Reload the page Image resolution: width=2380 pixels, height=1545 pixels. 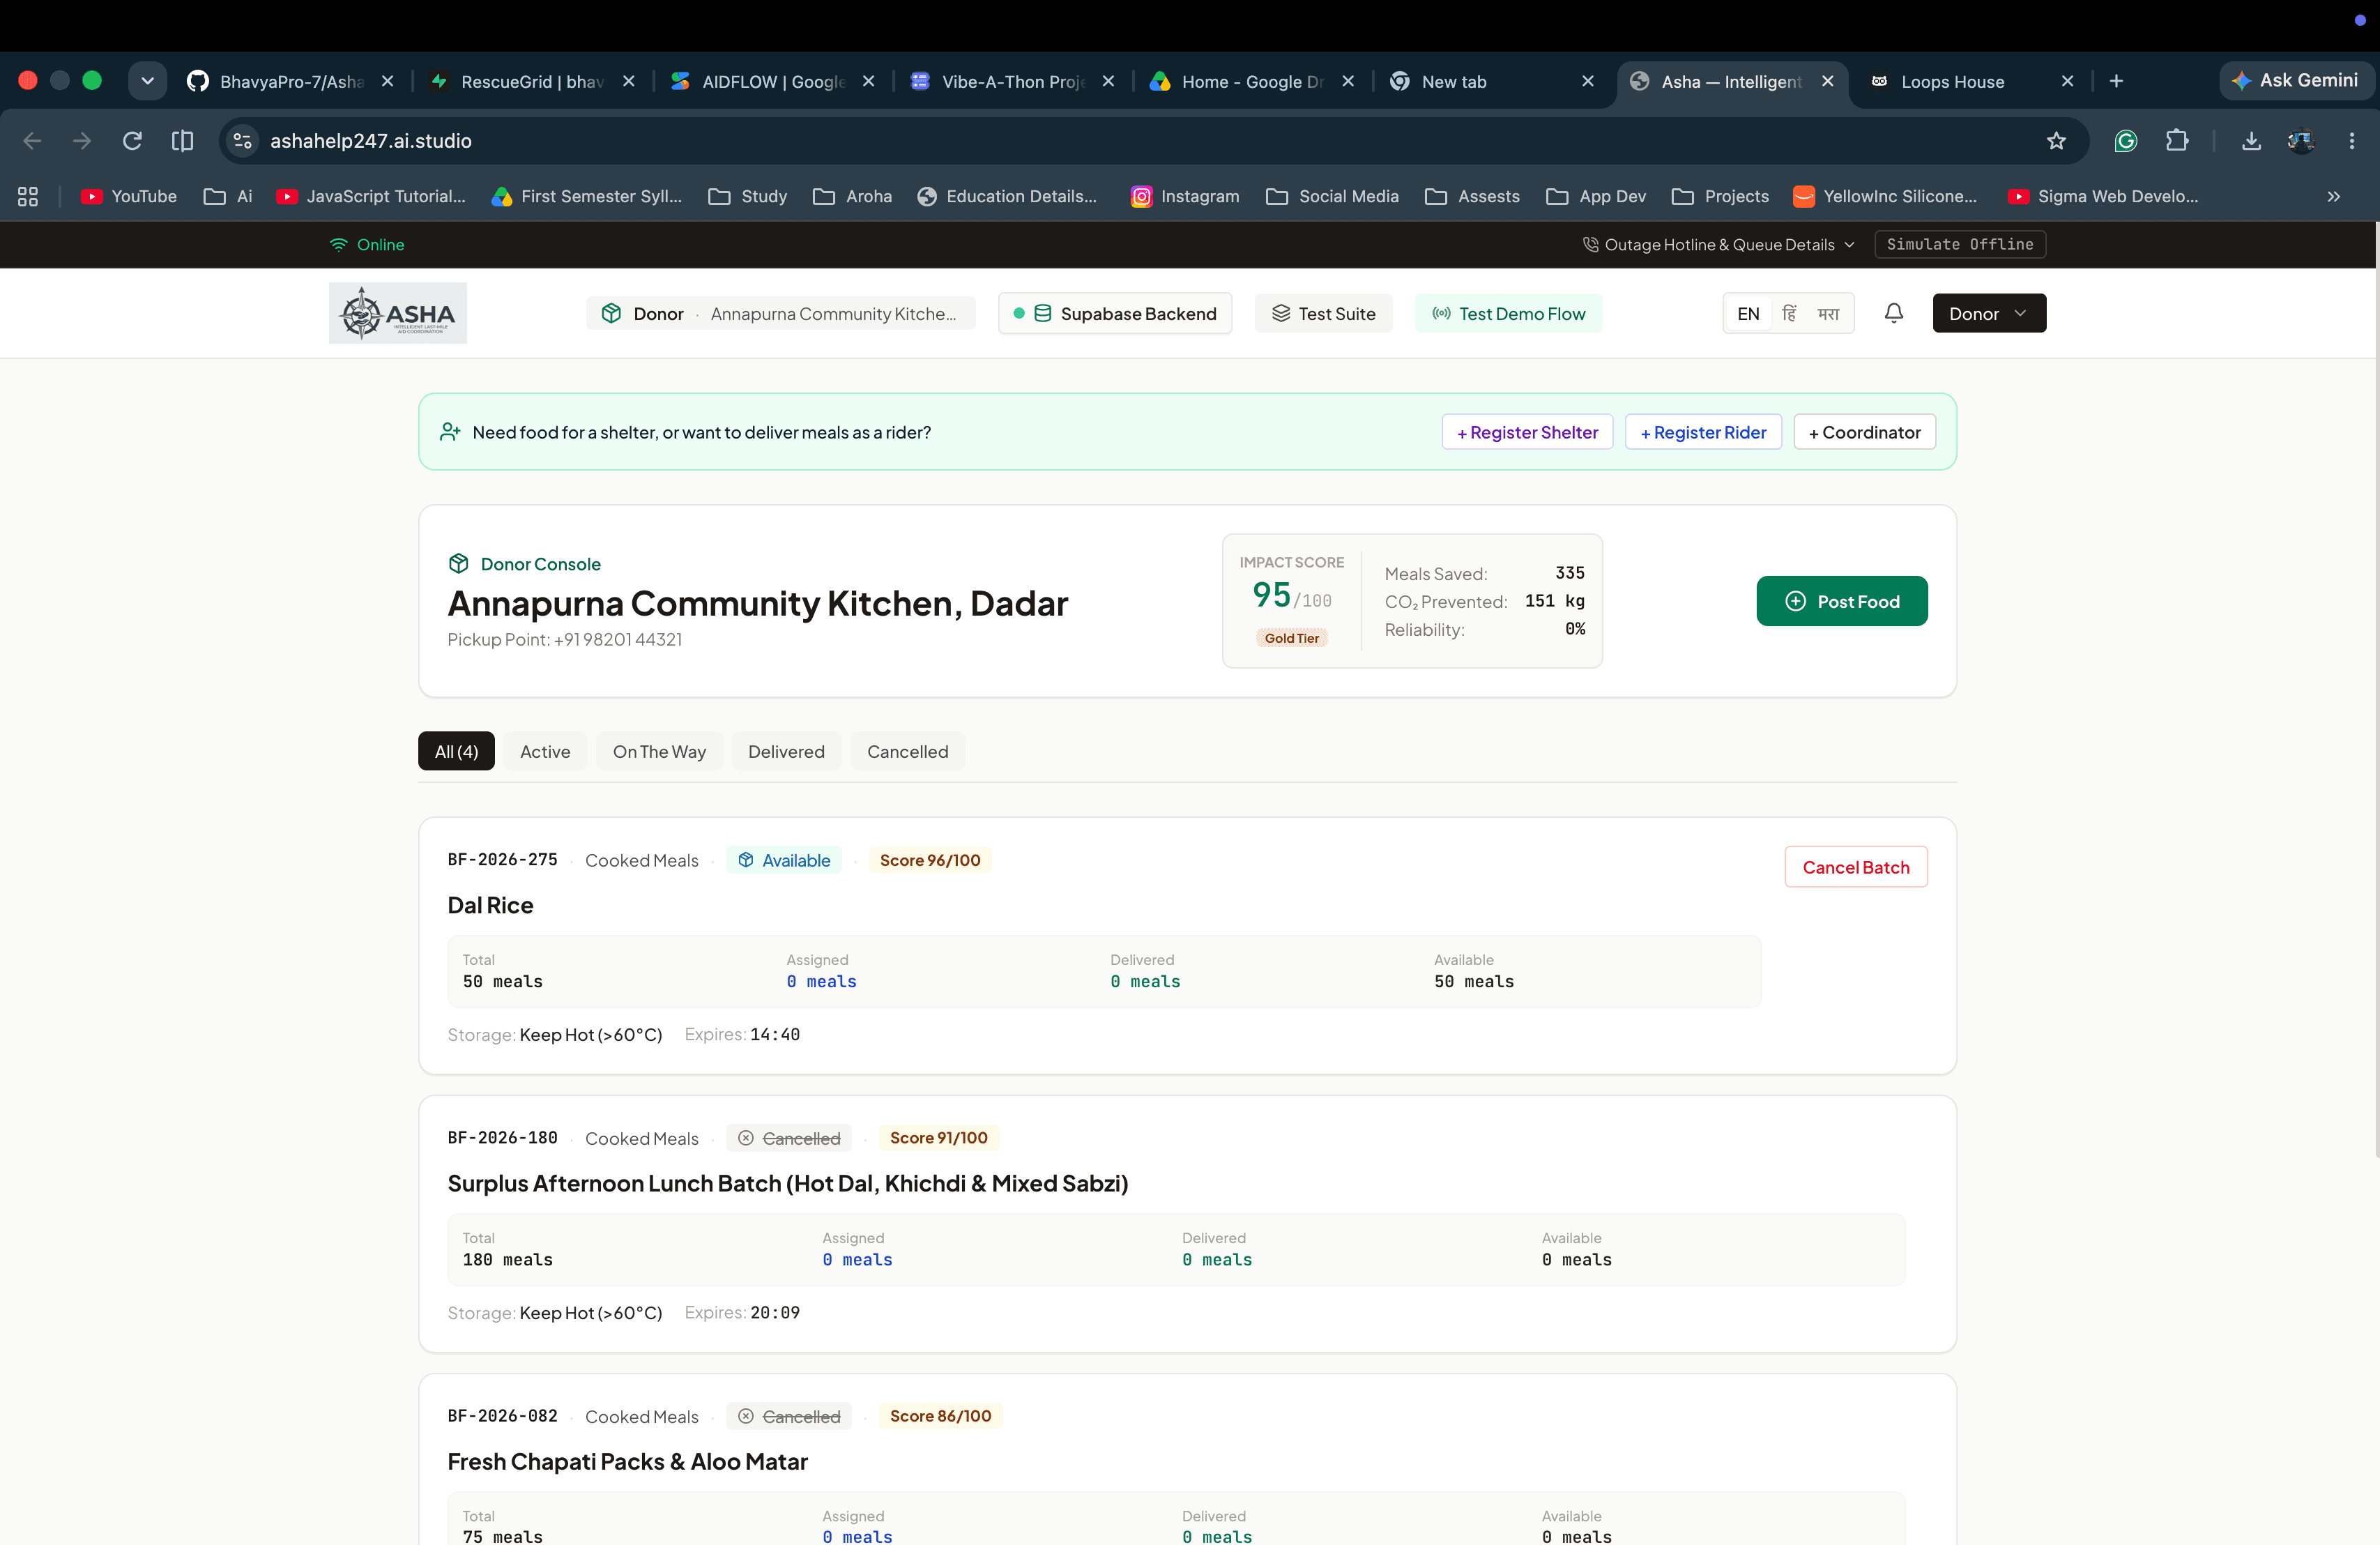132,141
